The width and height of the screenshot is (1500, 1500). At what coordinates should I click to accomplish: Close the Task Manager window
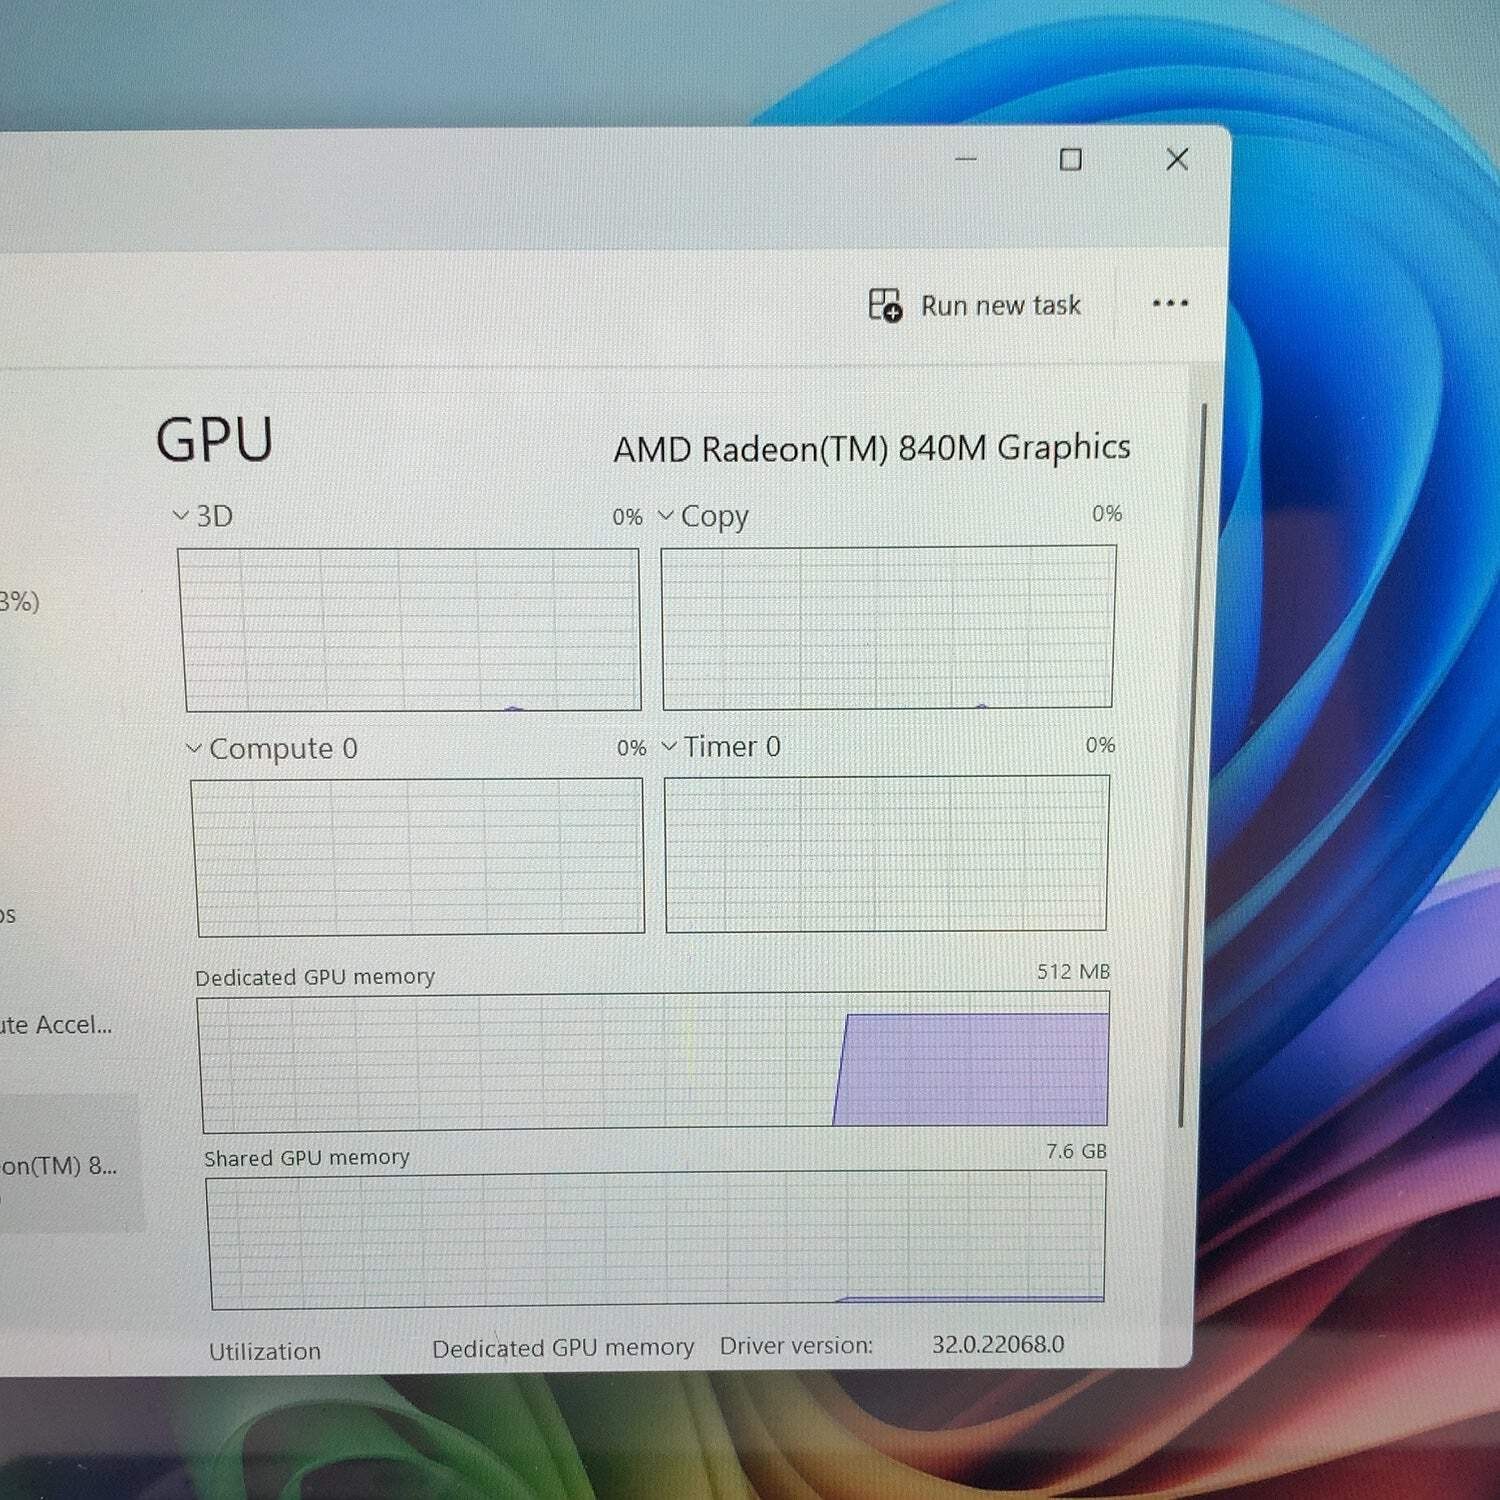(1177, 159)
